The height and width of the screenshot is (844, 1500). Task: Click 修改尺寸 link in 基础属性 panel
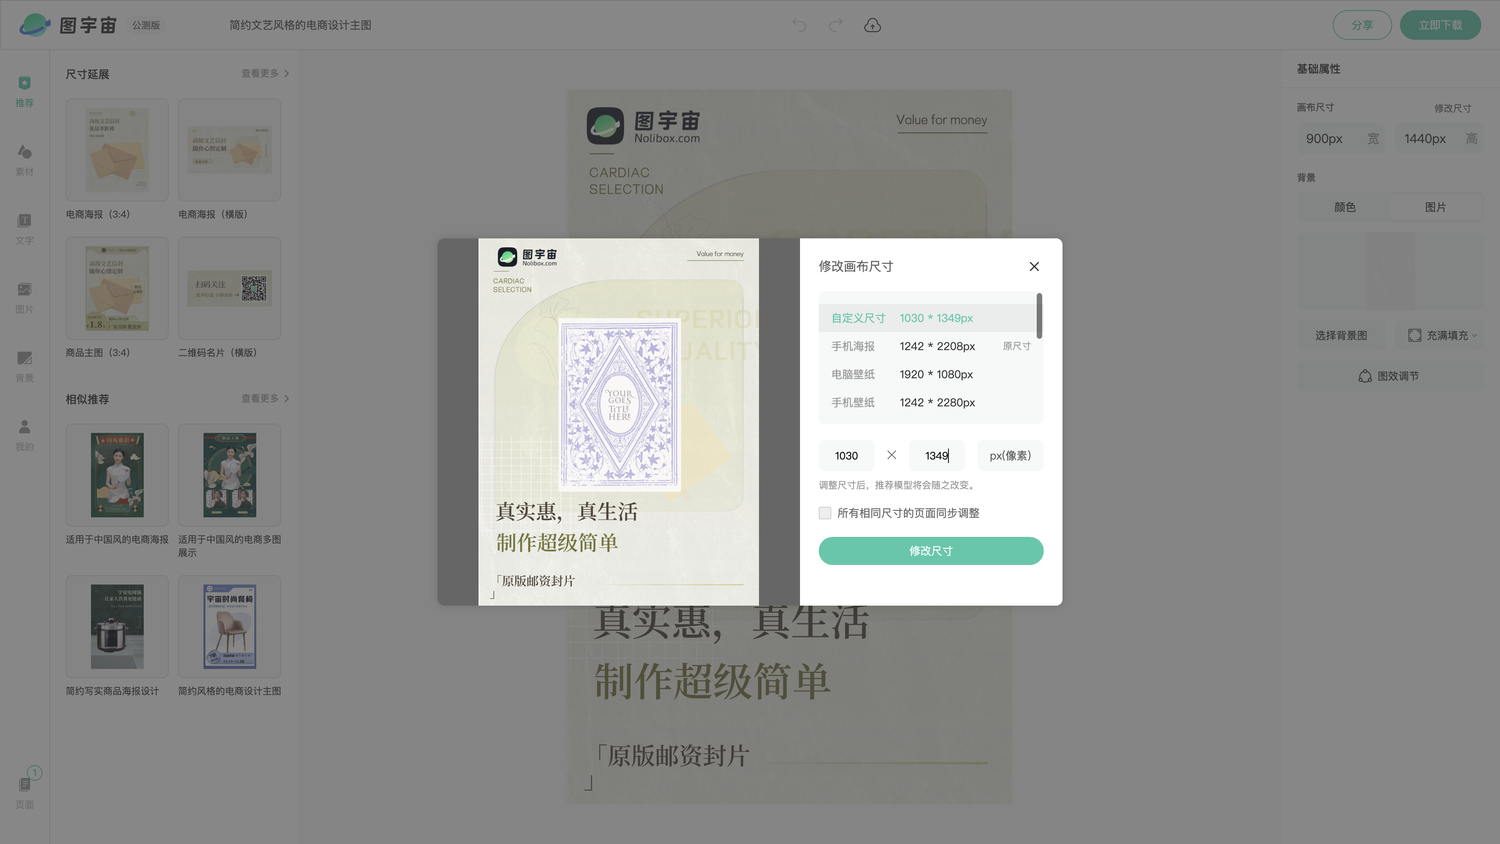[x=1452, y=108]
